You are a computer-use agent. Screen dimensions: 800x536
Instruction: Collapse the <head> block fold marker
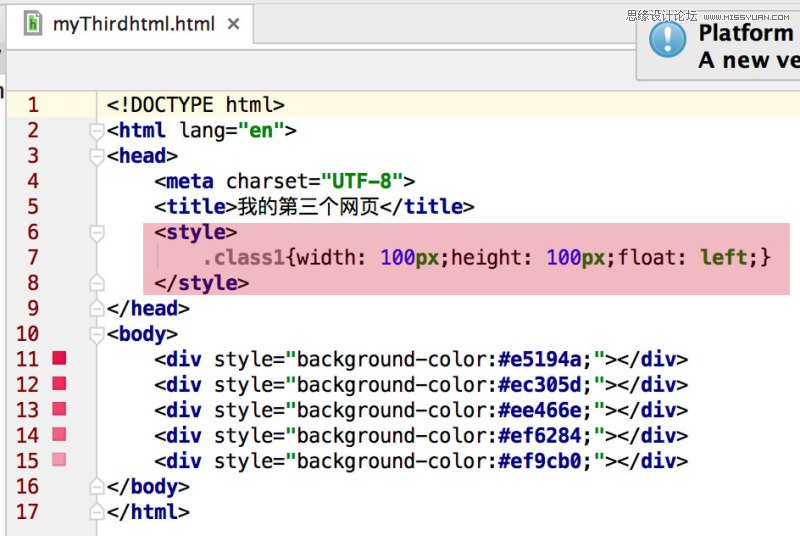[x=97, y=156]
